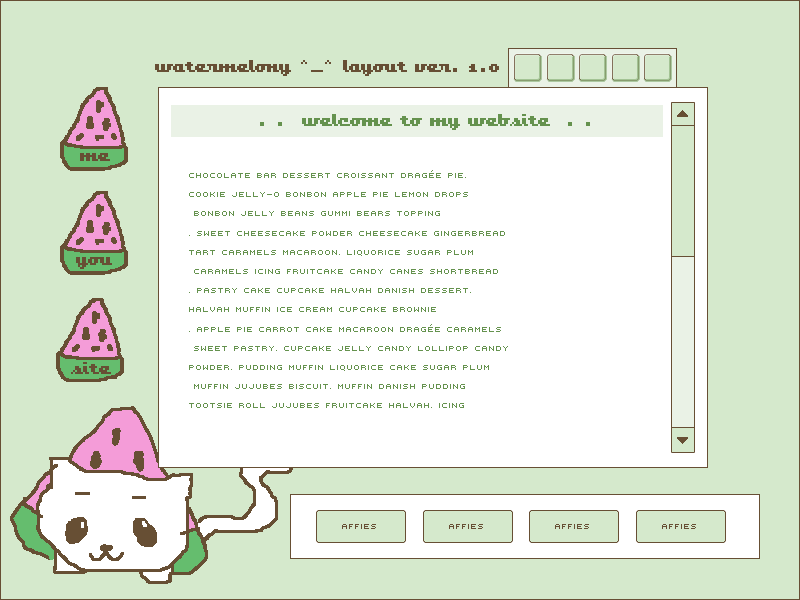Click the 'watermelony layout ver. 1.0' title text
Image resolution: width=800 pixels, height=600 pixels.
[x=327, y=67]
